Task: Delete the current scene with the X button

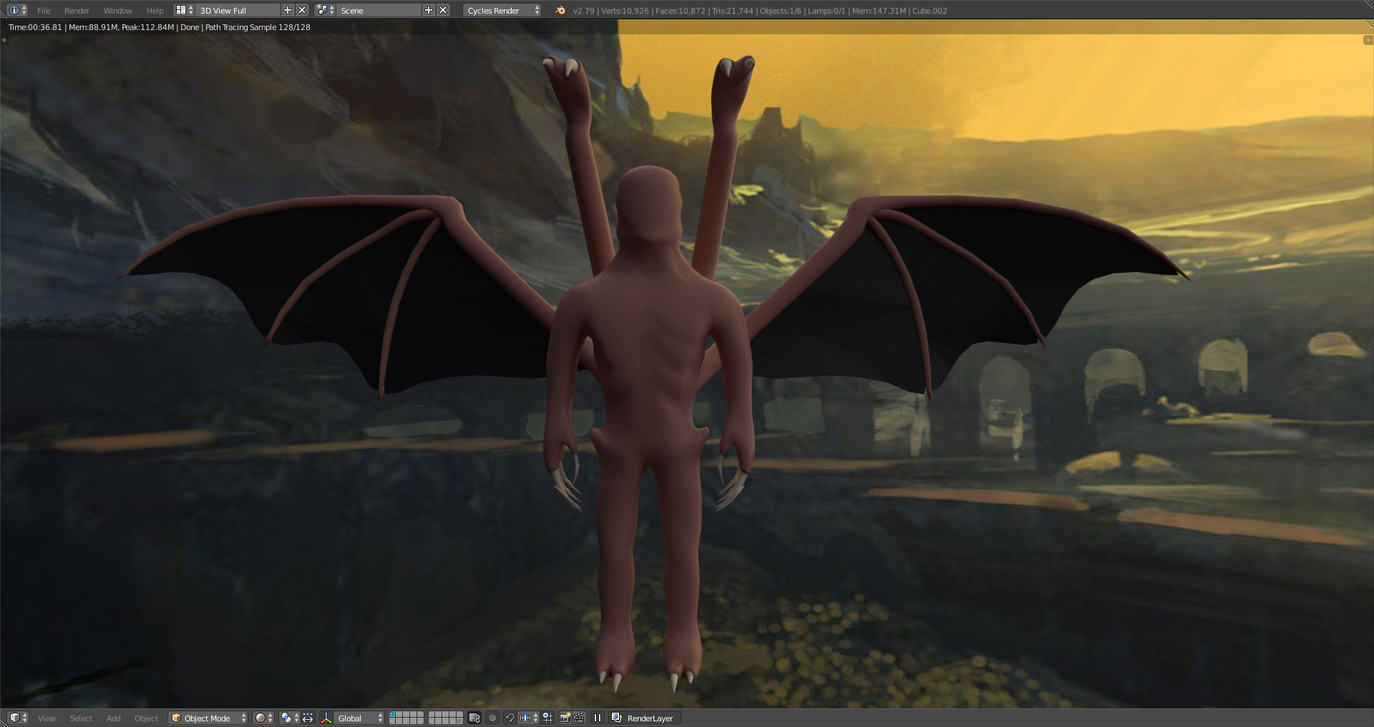Action: (443, 10)
